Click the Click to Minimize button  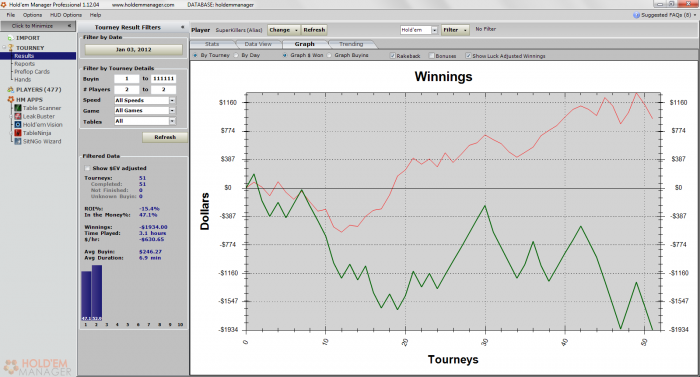38,26
